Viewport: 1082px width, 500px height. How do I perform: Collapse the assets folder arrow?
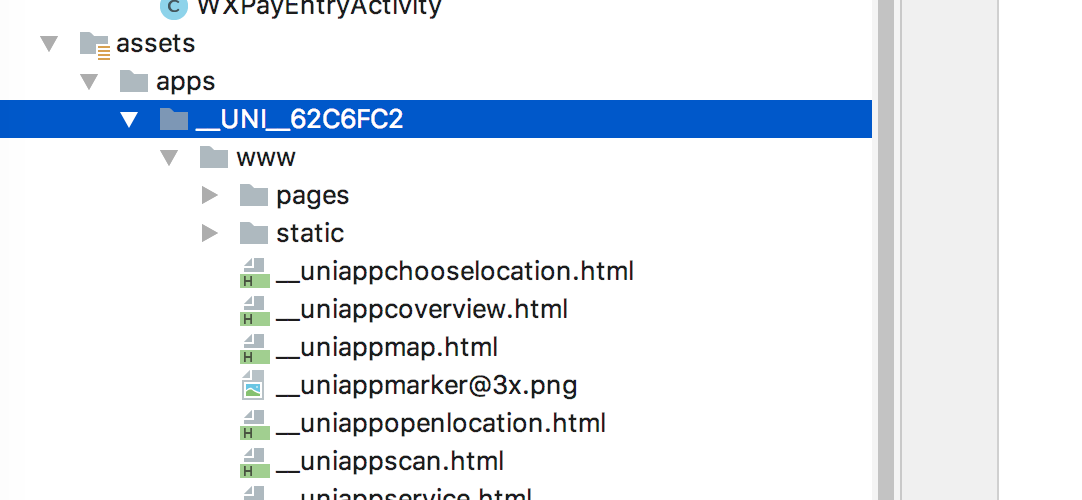(49, 44)
